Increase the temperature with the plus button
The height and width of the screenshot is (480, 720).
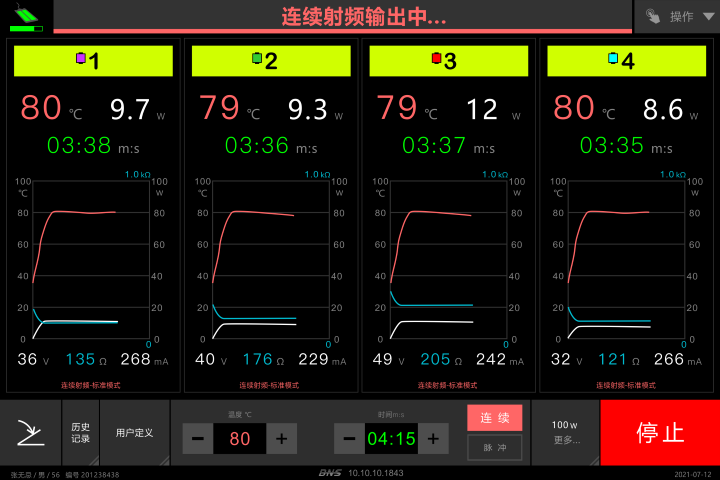click(x=281, y=439)
